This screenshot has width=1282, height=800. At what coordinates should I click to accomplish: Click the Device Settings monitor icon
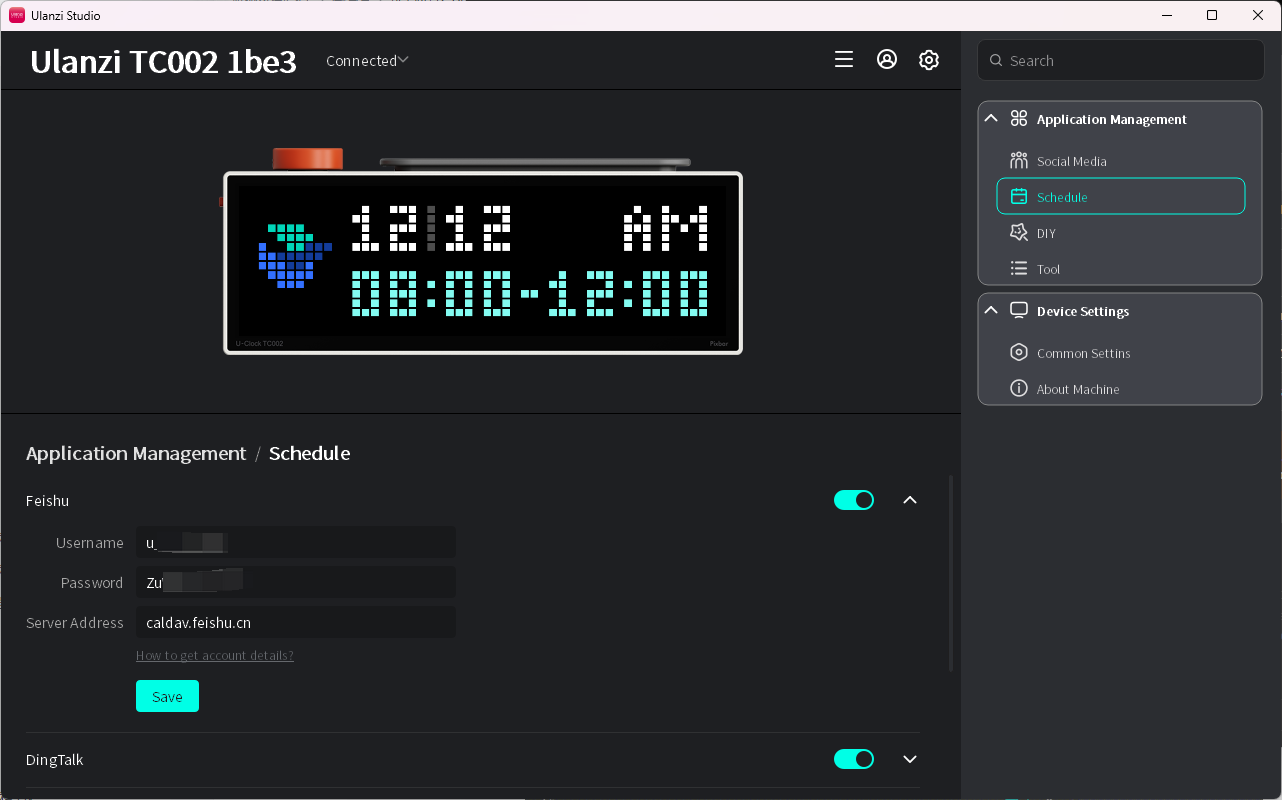(1019, 311)
